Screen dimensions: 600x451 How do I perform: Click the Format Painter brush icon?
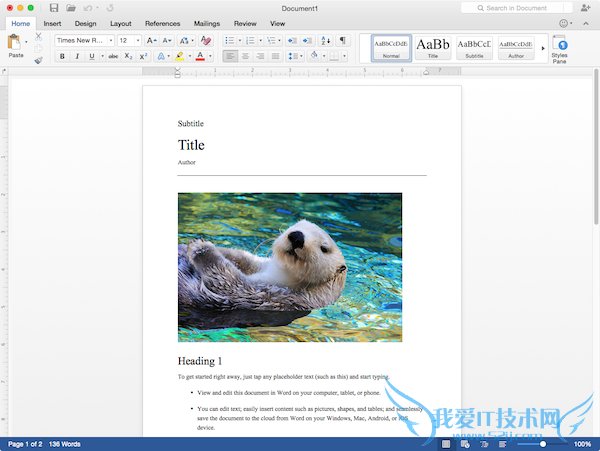pos(39,60)
